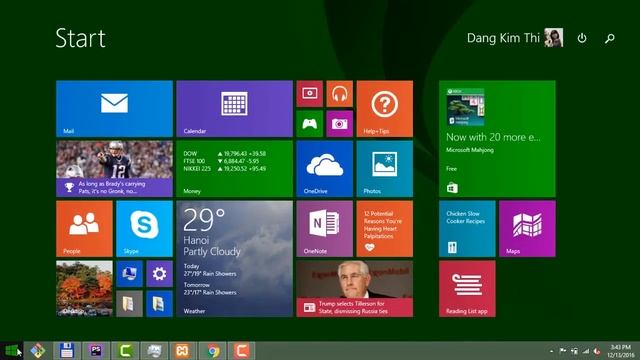Click the 'Start' heading text

80,38
